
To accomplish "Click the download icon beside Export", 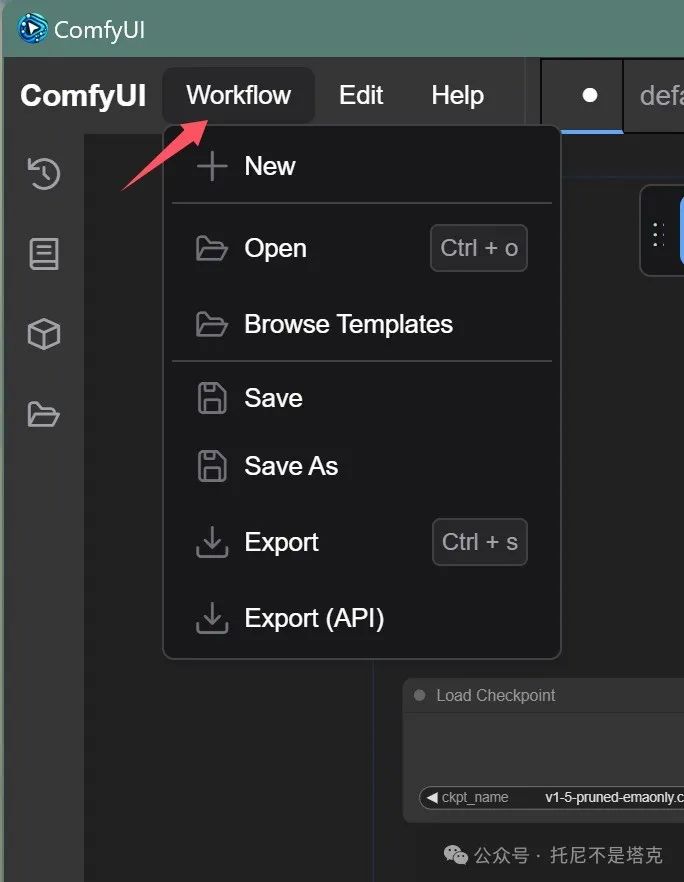I will pos(212,542).
